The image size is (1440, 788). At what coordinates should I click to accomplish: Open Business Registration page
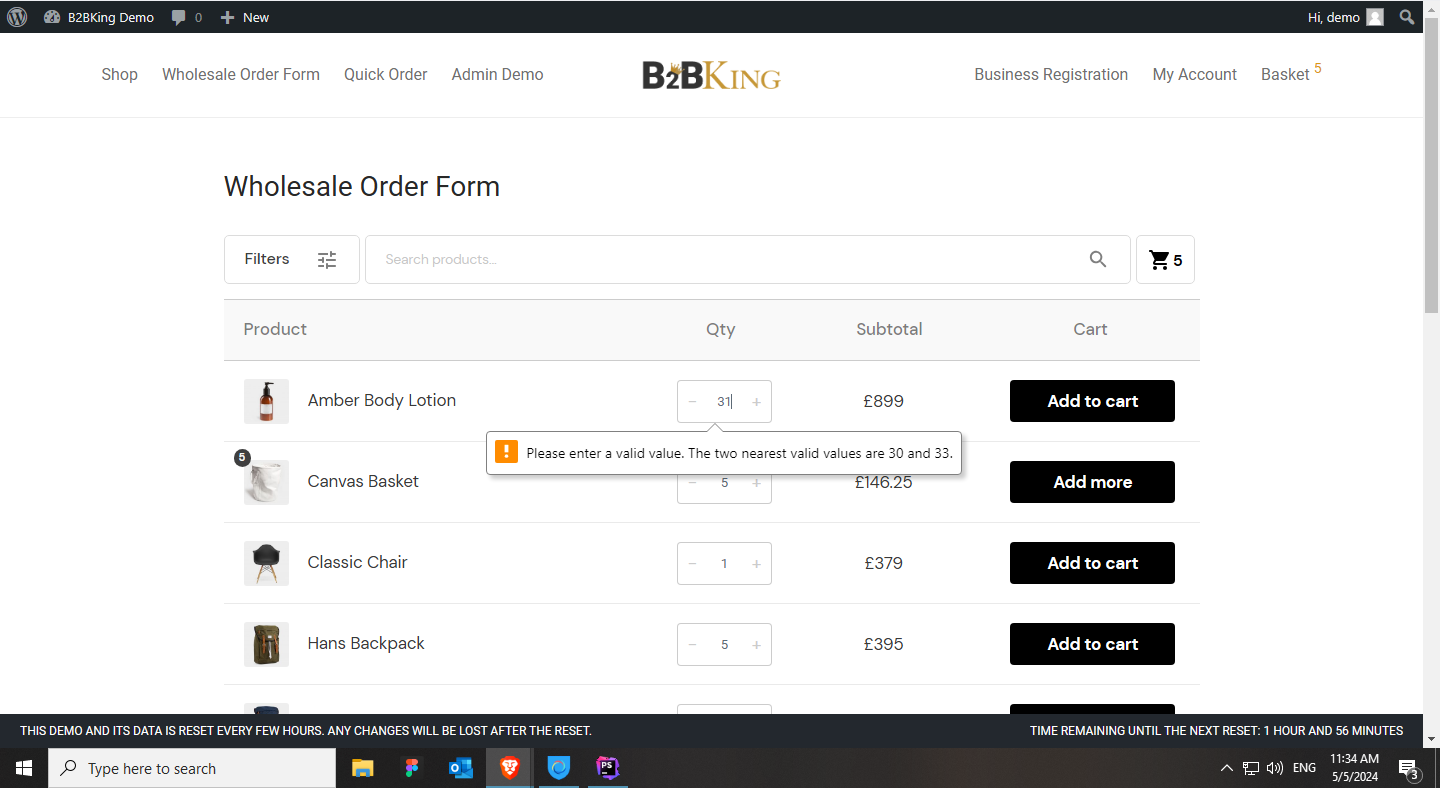tap(1051, 75)
